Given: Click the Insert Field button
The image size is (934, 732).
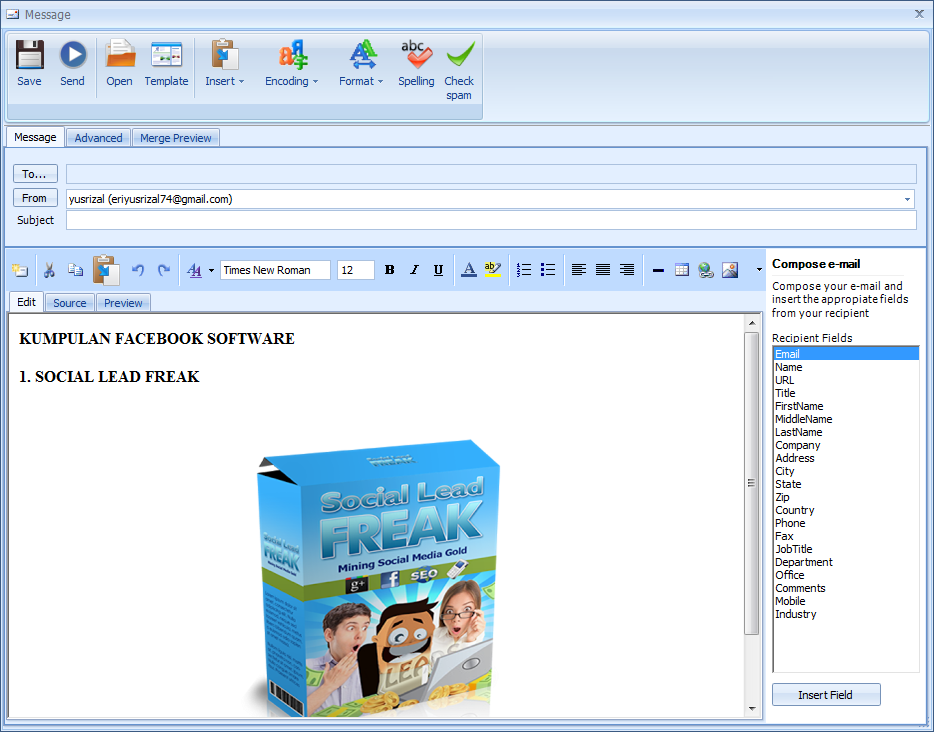Looking at the screenshot, I should (x=826, y=694).
